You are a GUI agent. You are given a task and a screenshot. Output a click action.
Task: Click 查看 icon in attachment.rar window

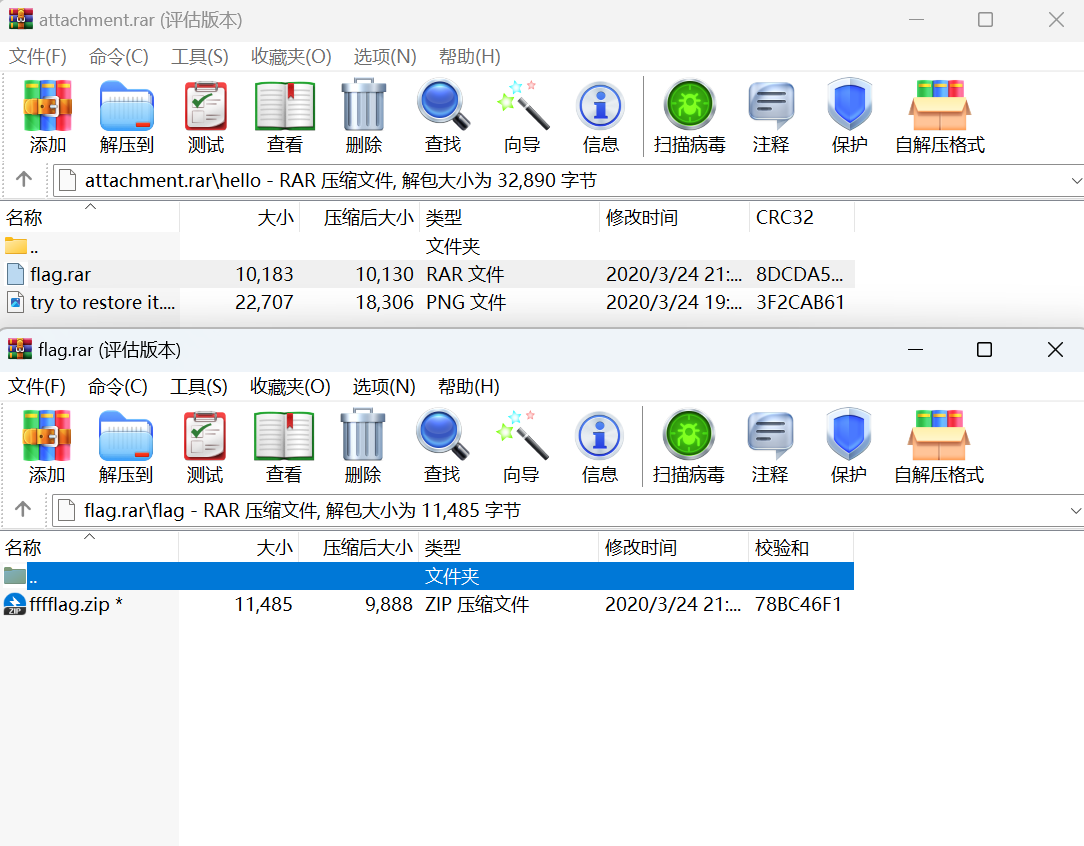pos(285,106)
